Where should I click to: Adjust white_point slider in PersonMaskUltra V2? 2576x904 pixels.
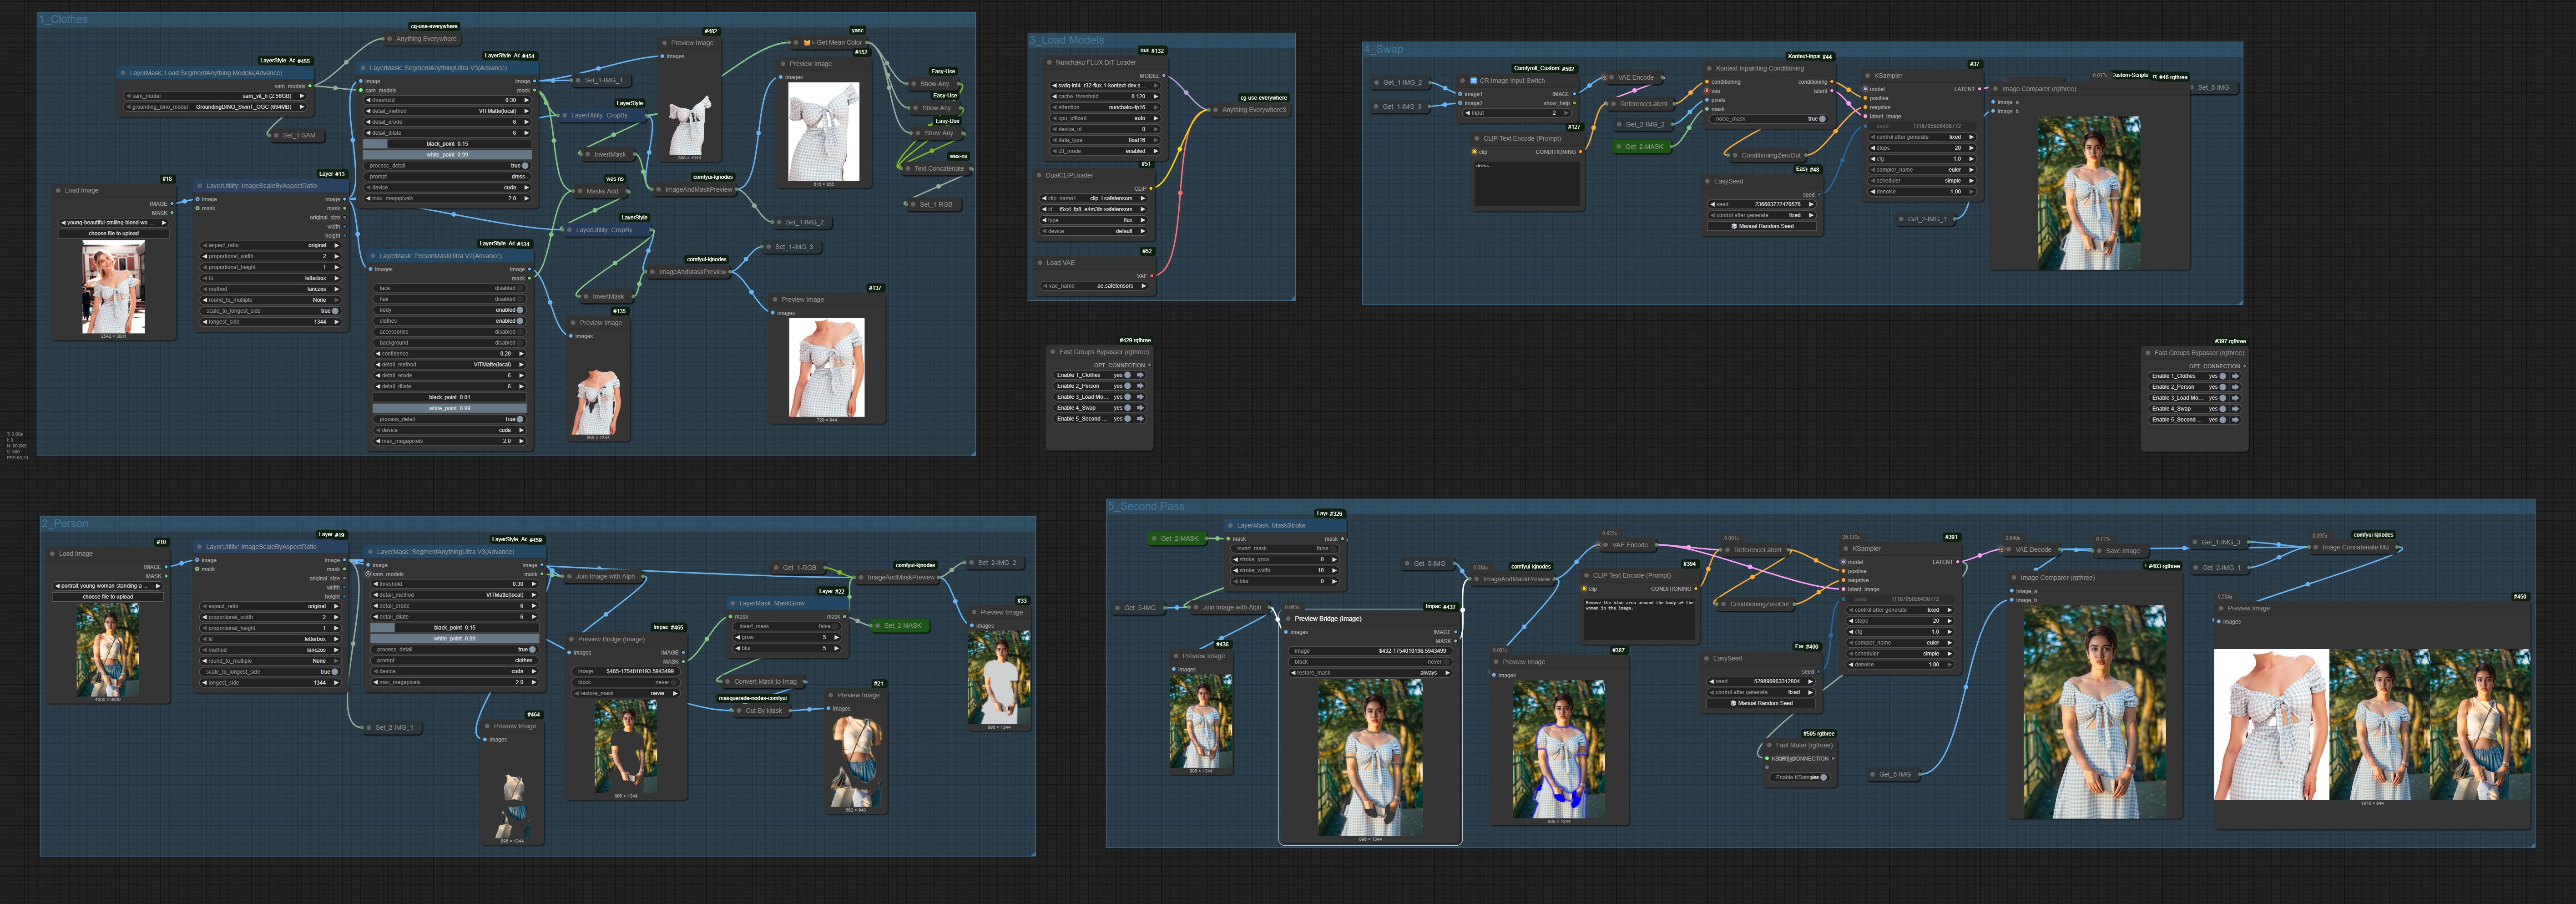tap(449, 408)
